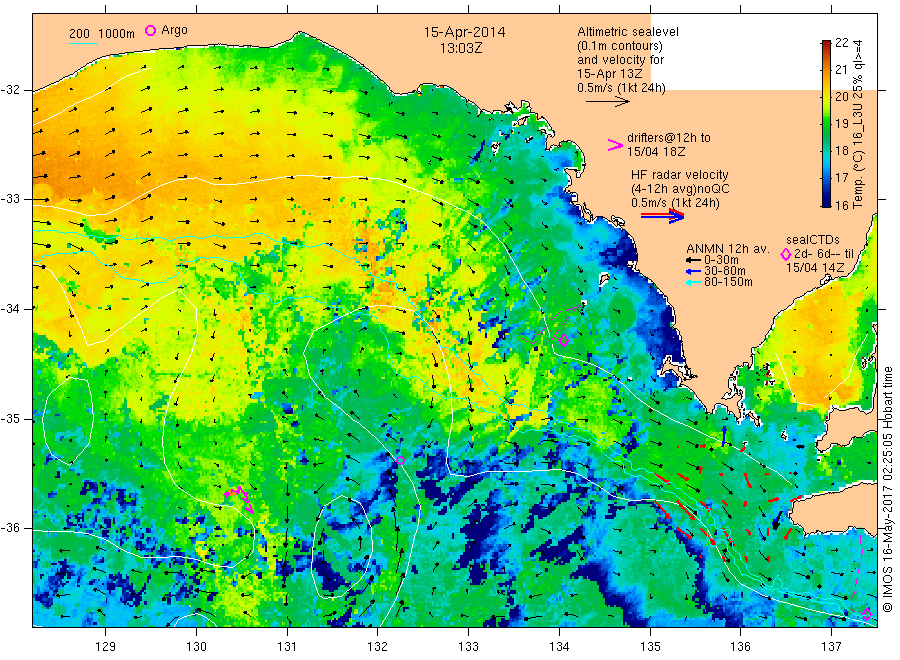Click the magenta sealCTDs diamond legend symbol

786,254
